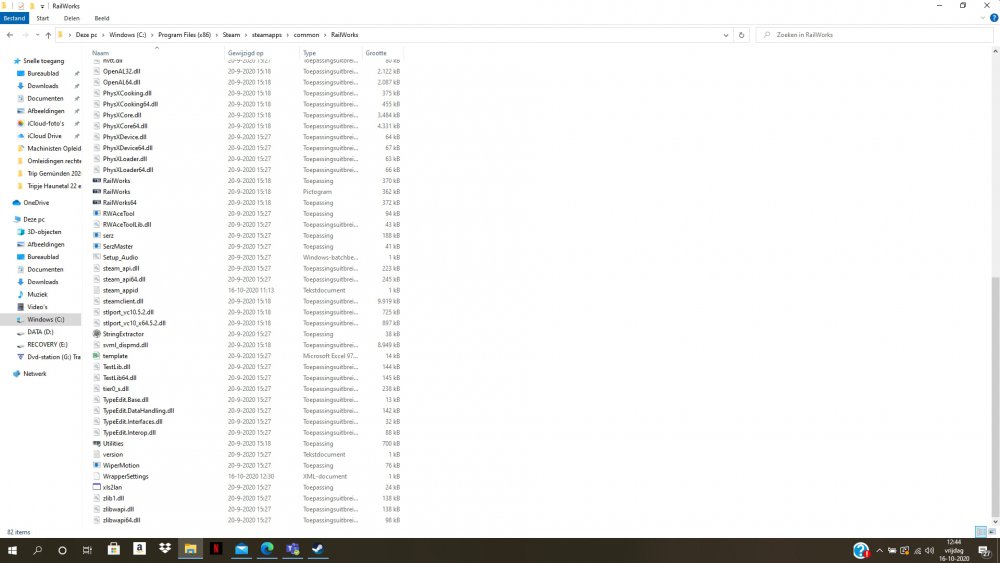The height and width of the screenshot is (563, 1000).
Task: Refresh the folder with the reload icon
Action: point(741,35)
